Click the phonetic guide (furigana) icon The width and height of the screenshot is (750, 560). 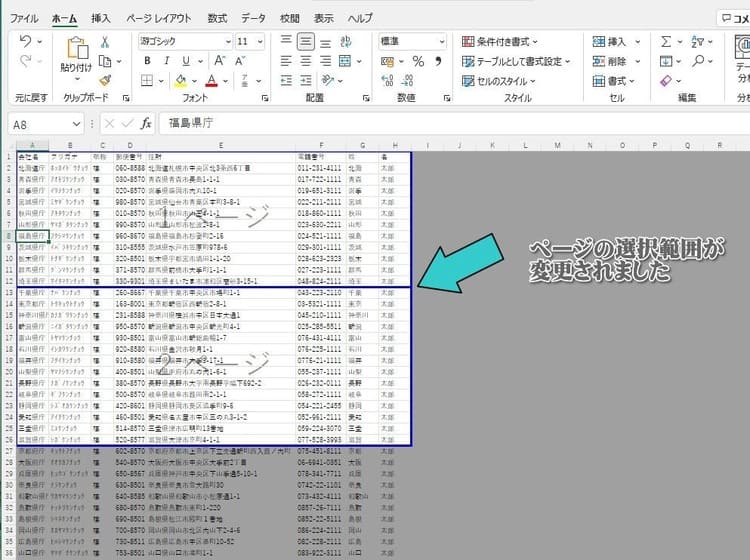244,80
